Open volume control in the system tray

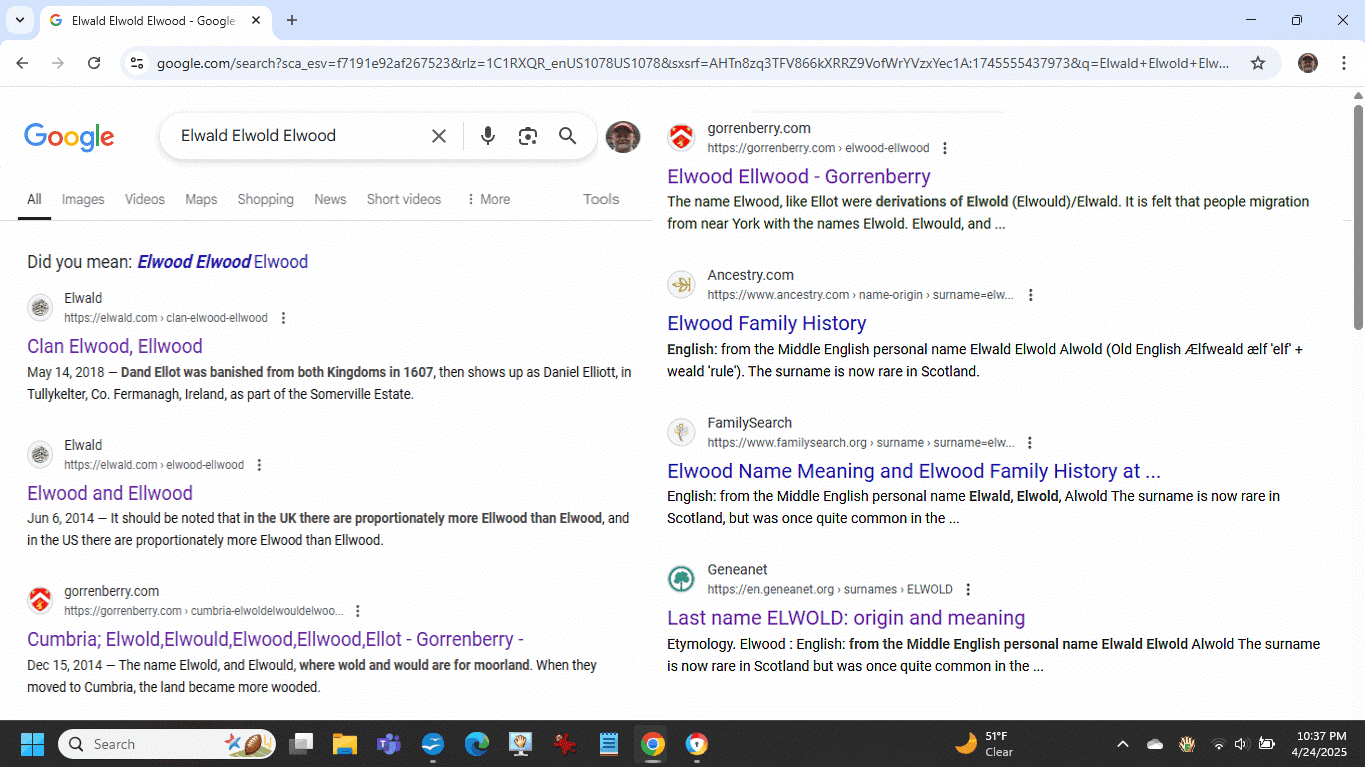coord(1241,744)
